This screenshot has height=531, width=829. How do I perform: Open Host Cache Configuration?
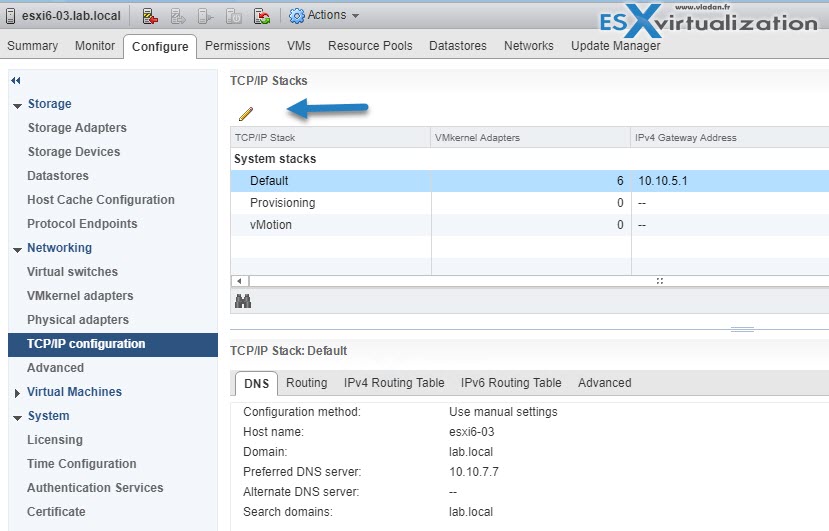coord(101,200)
